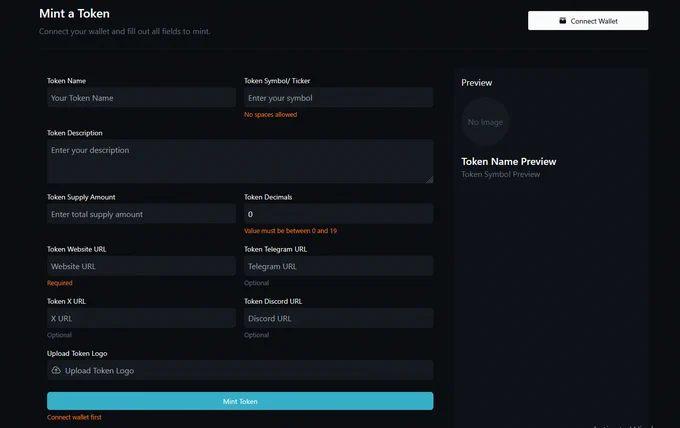Image resolution: width=680 pixels, height=428 pixels.
Task: Click the Connect Wallet button
Action: click(x=588, y=21)
